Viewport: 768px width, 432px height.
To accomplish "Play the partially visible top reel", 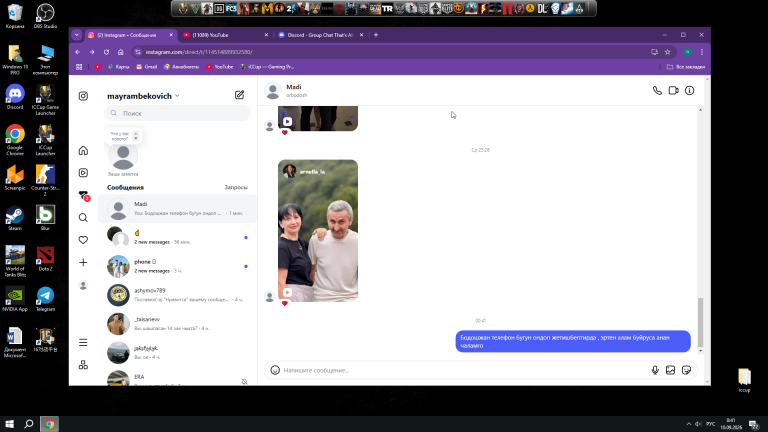I will [318, 118].
